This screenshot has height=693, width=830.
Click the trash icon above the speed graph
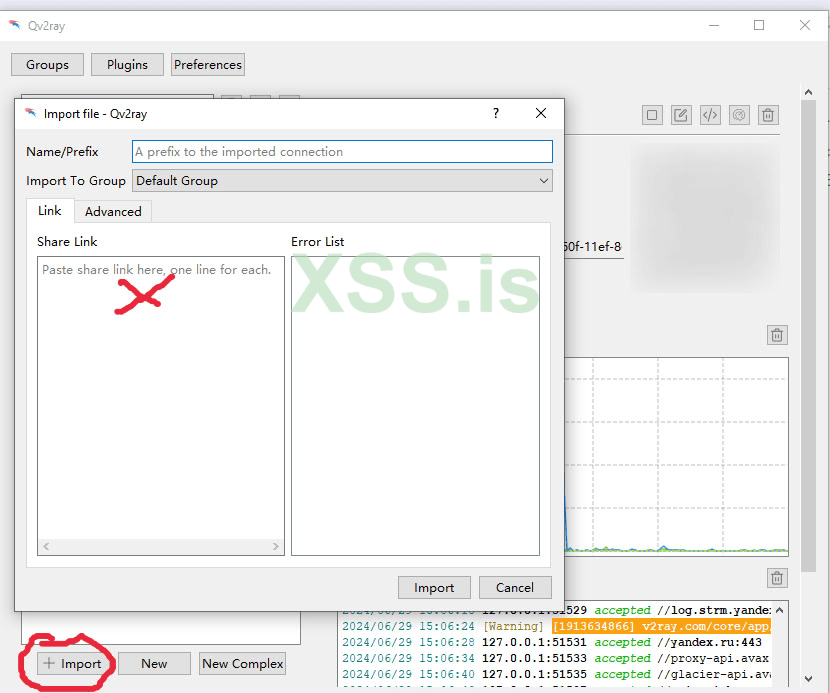click(x=777, y=335)
